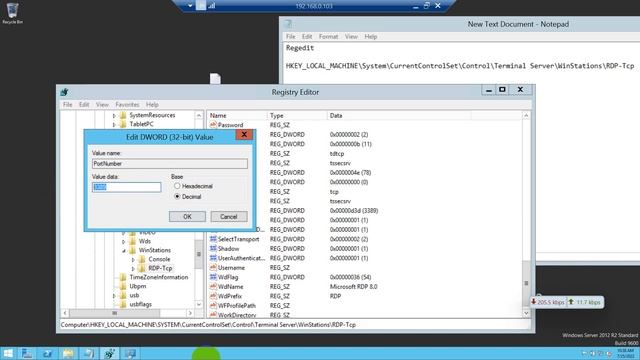Select the WdName string value icon
Screen dimensions: 640x360
(213, 287)
